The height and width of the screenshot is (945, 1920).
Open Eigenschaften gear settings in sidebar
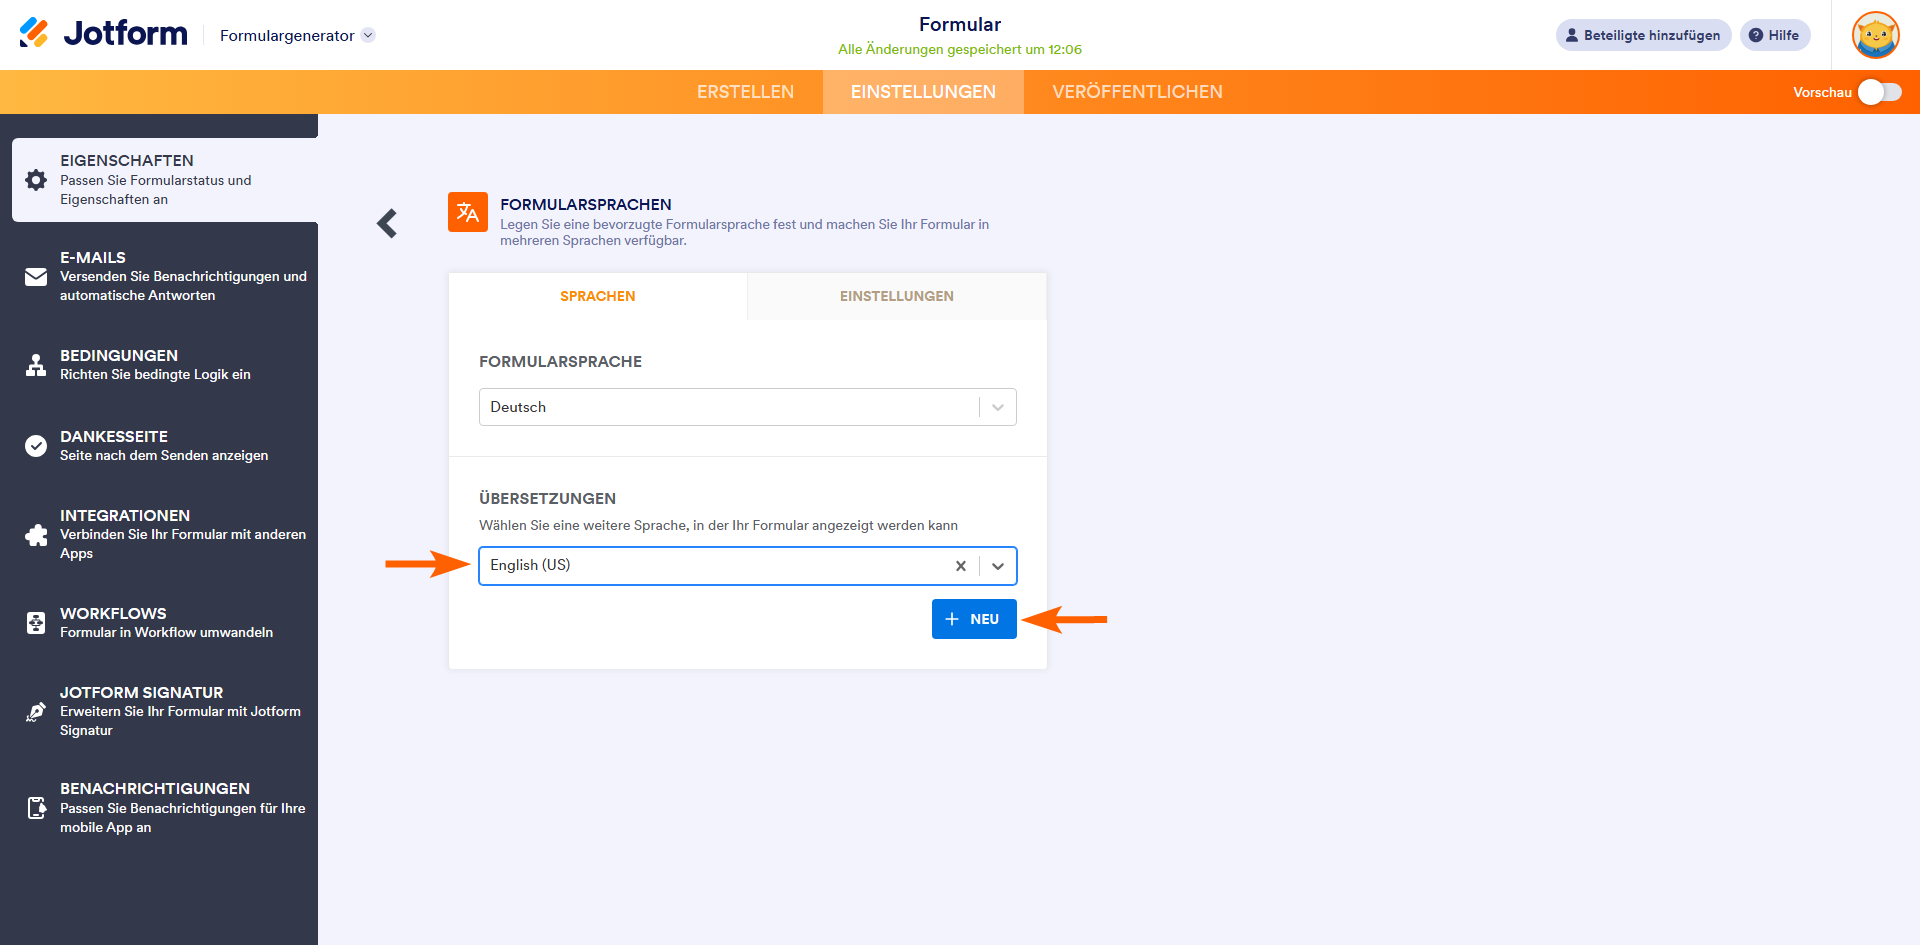[36, 180]
